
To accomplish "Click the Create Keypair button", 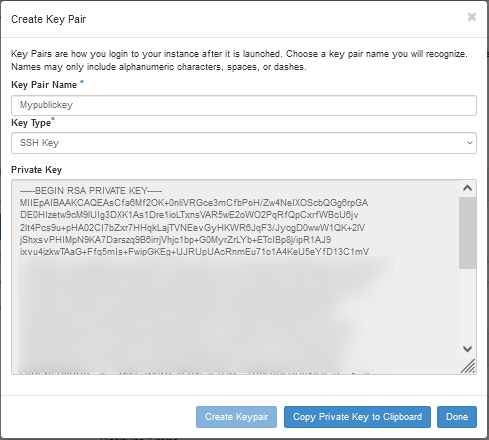I will point(236,417).
